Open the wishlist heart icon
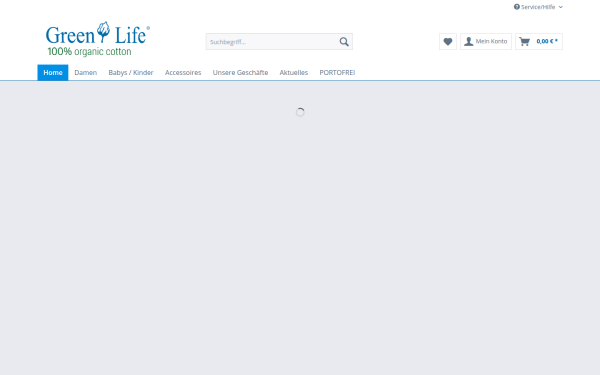600x375 pixels. click(x=448, y=41)
